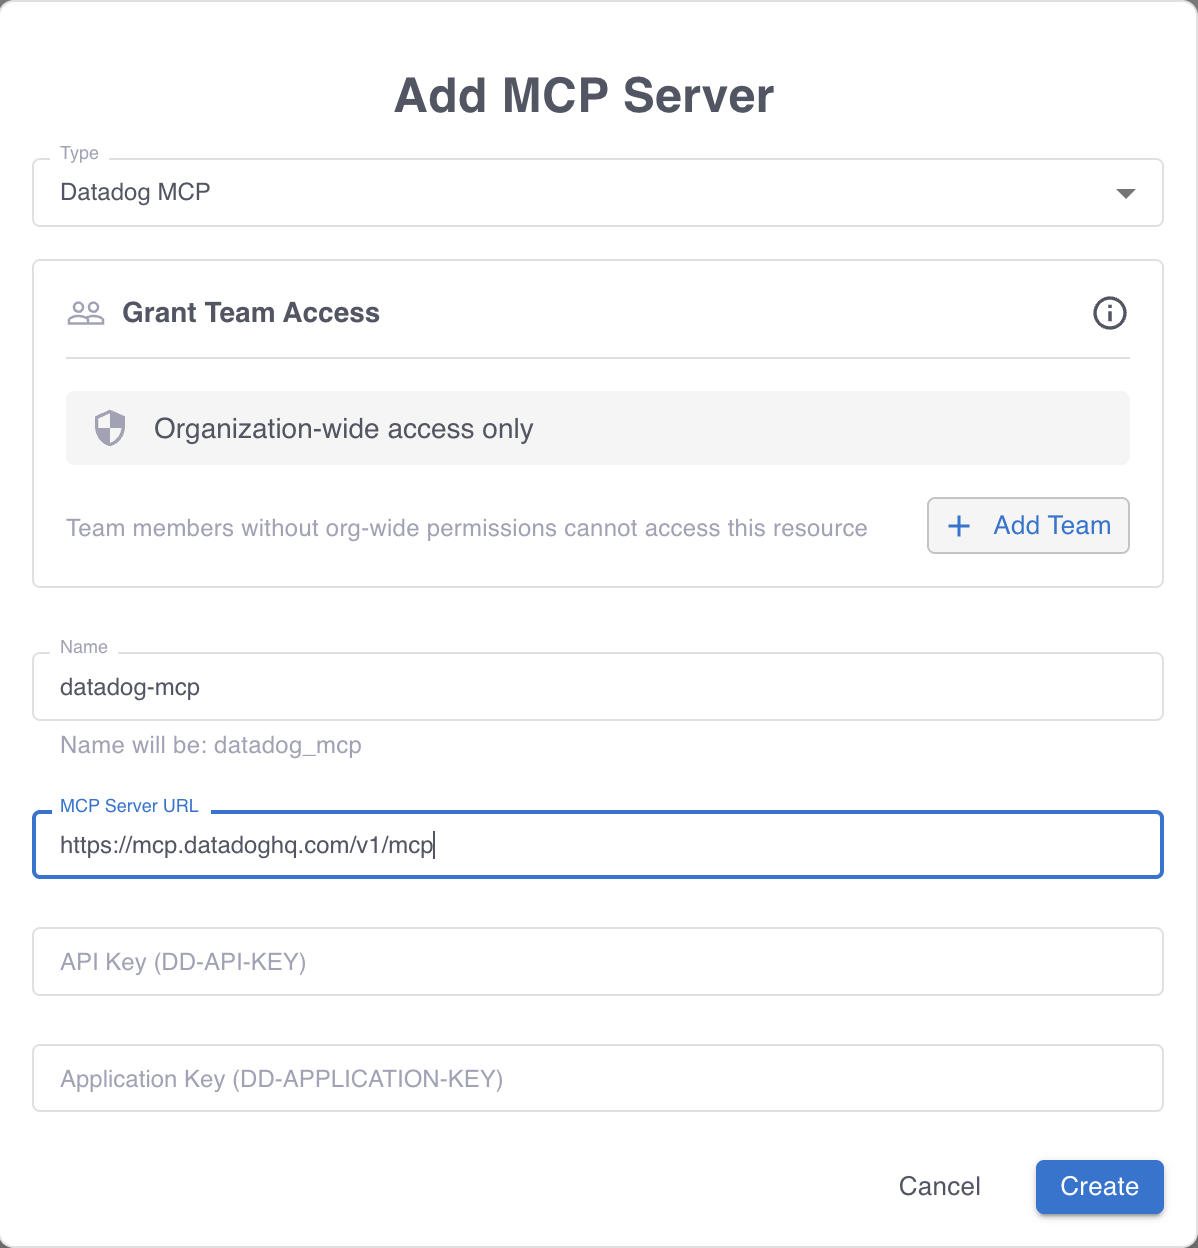
Task: Focus the API Key (DD-API-KEY) field
Action: tap(598, 962)
